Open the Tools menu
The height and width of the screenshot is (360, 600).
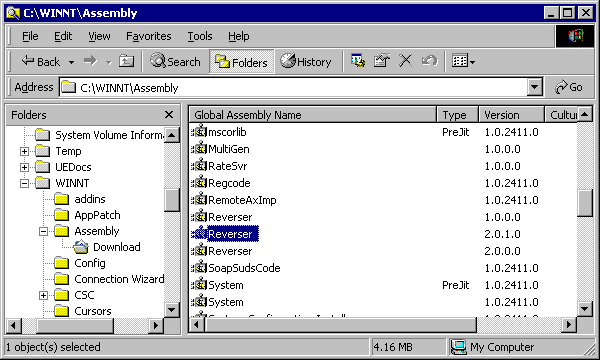pyautogui.click(x=200, y=36)
